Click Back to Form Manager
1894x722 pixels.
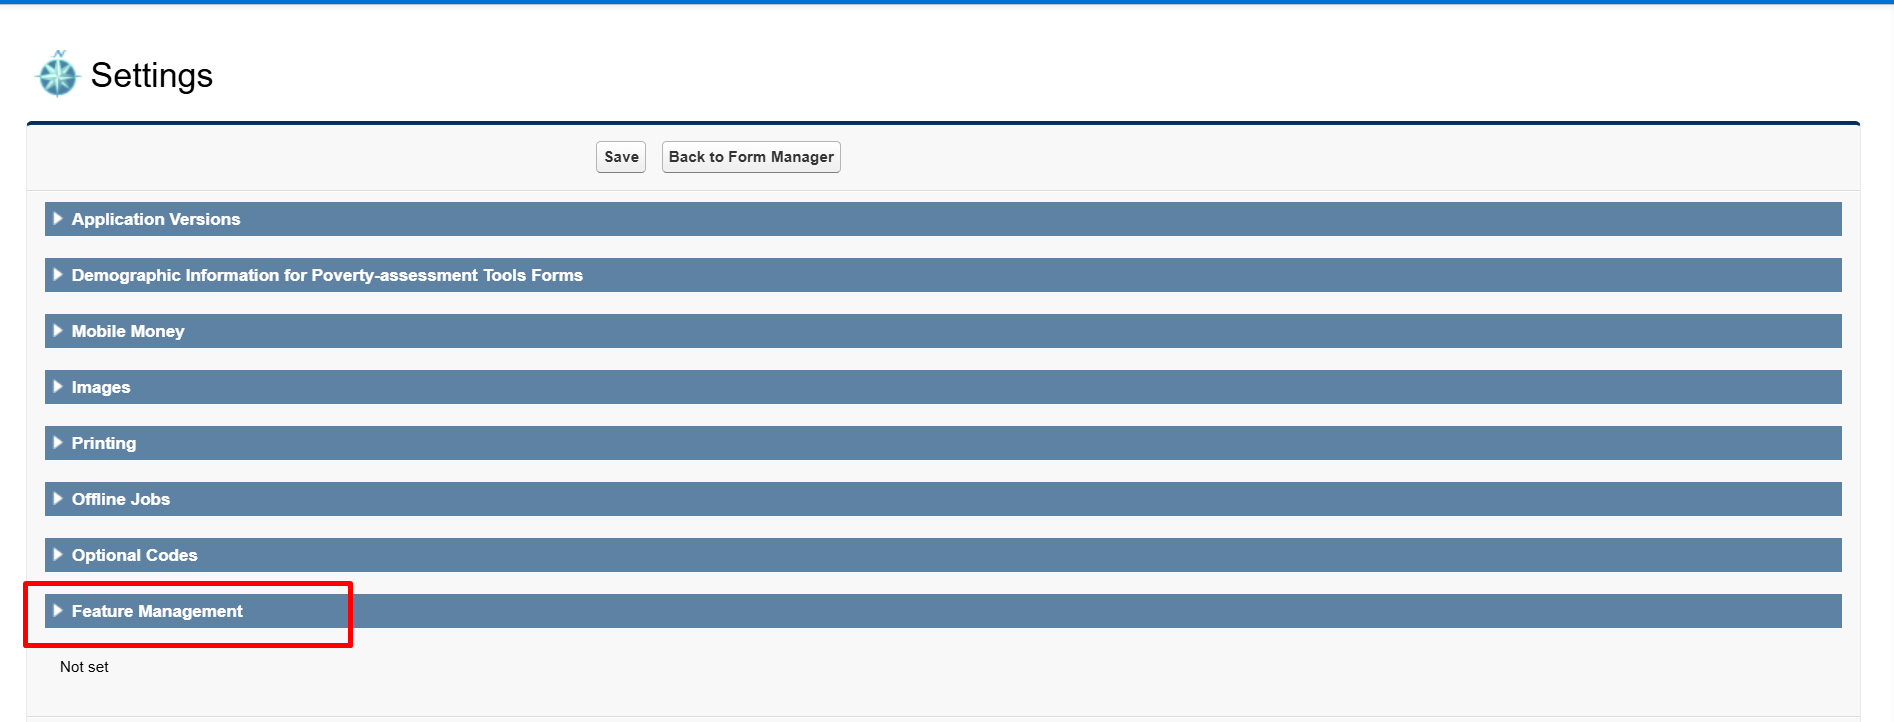pyautogui.click(x=751, y=157)
